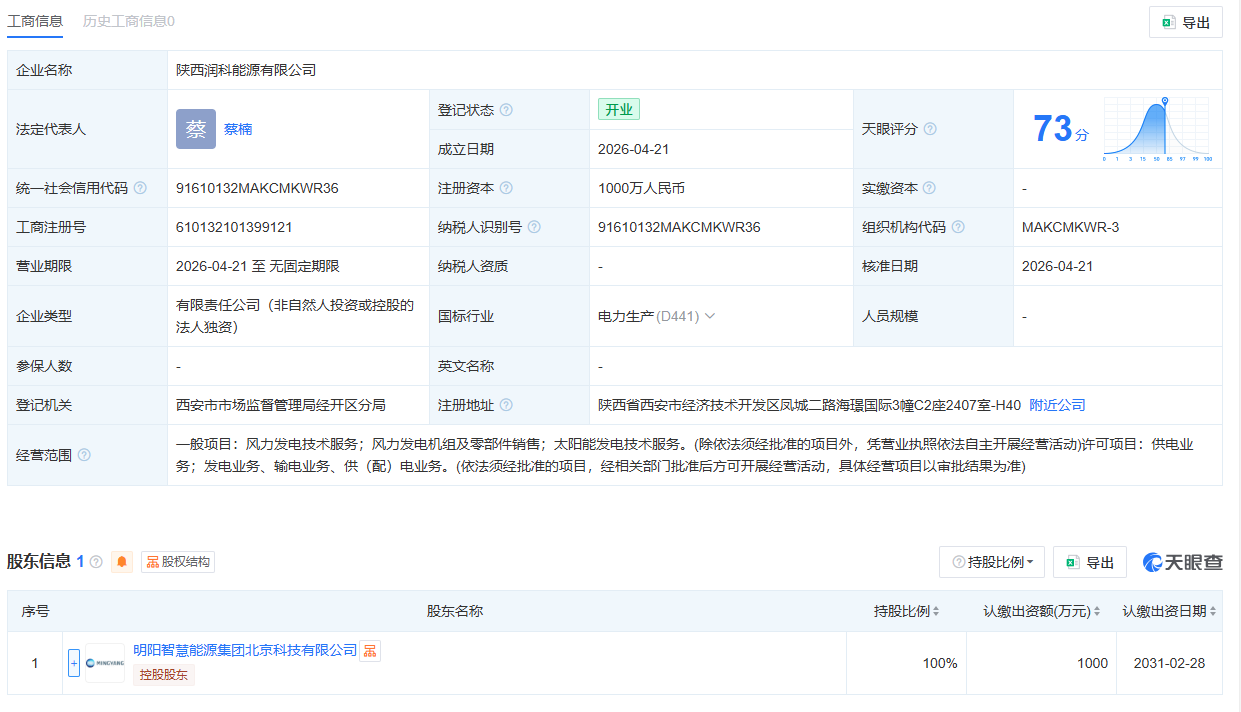This screenshot has height=712, width=1241.
Task: Open 明阳智慧能源集团北京科技有限公司 link
Action: pyautogui.click(x=245, y=650)
